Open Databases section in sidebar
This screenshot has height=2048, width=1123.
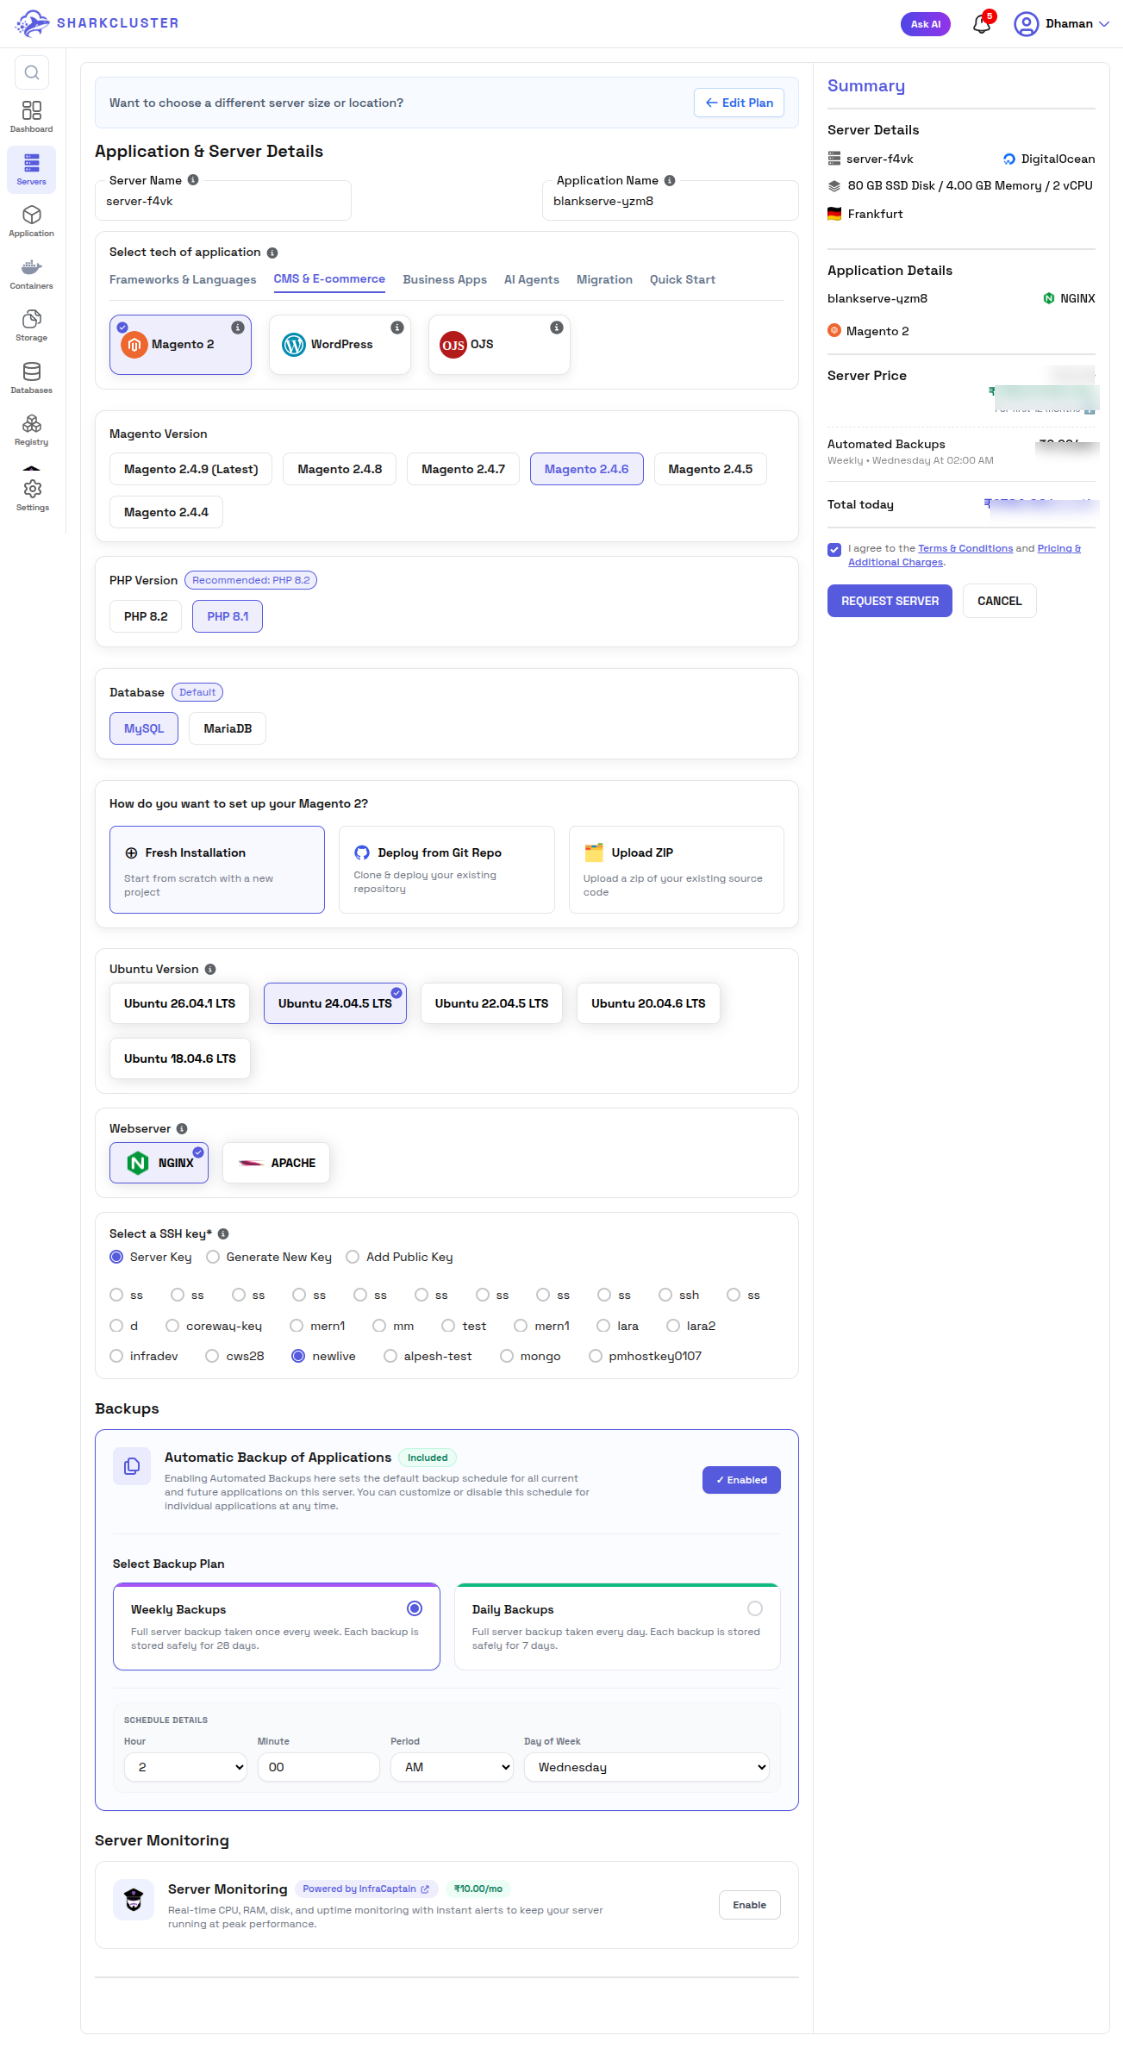point(32,378)
